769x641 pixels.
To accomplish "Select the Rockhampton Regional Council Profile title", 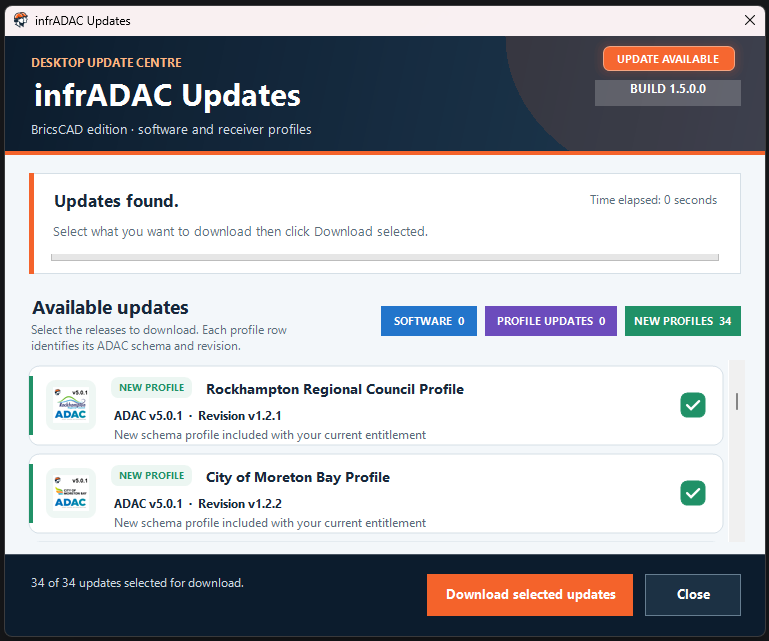I will [334, 389].
